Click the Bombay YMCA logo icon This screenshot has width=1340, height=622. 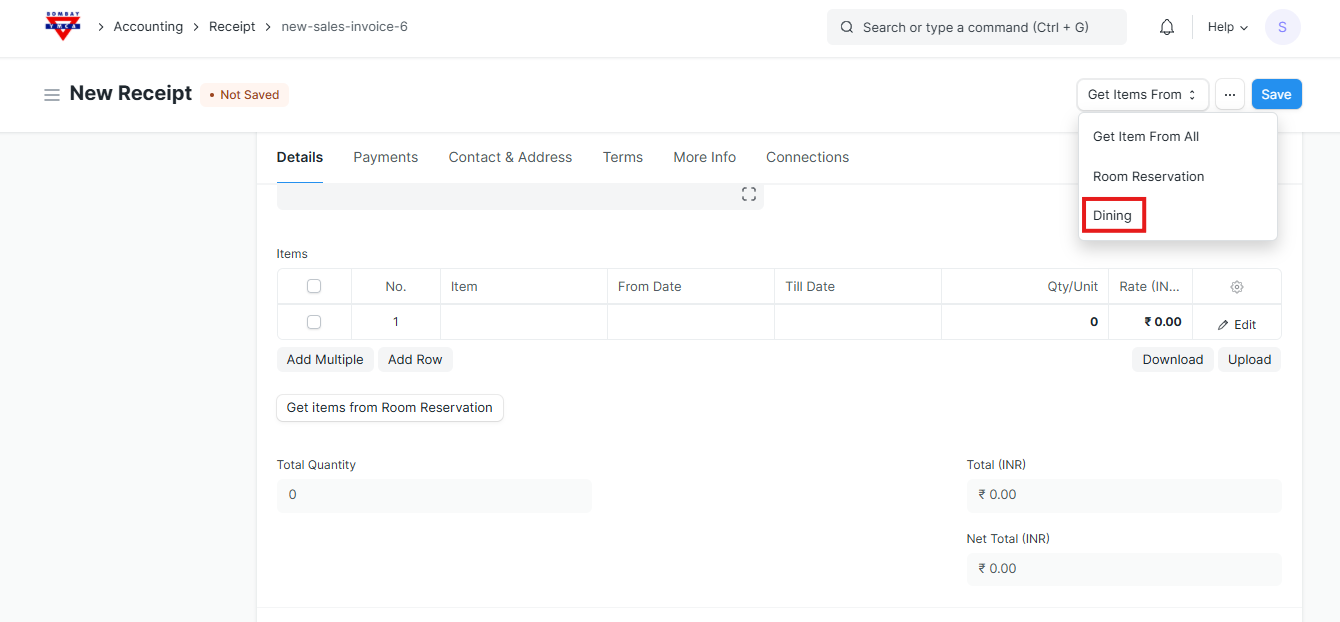tap(63, 27)
